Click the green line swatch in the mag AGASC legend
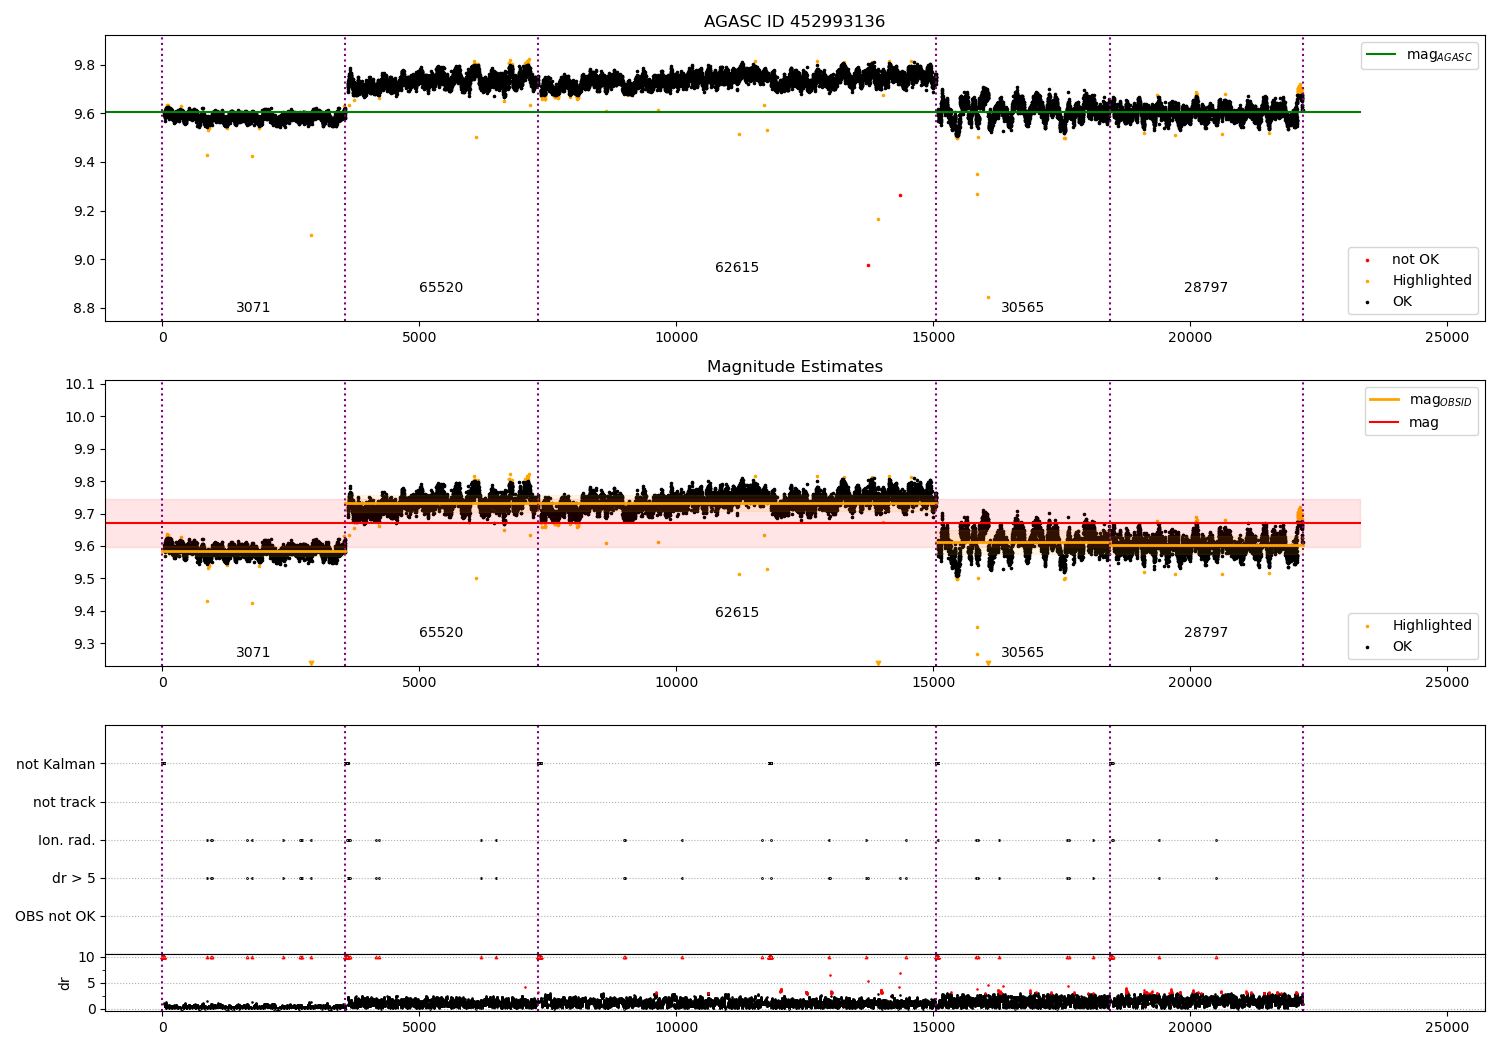The height and width of the screenshot is (1050, 1500). coord(1382,55)
